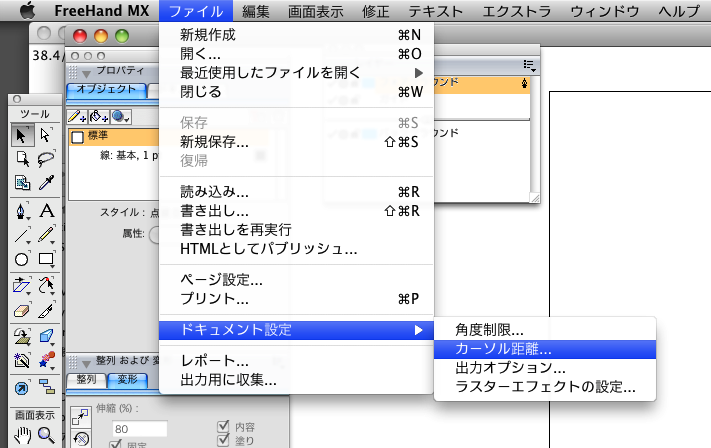
Task: Select the Pen tool
Action: pyautogui.click(x=21, y=211)
